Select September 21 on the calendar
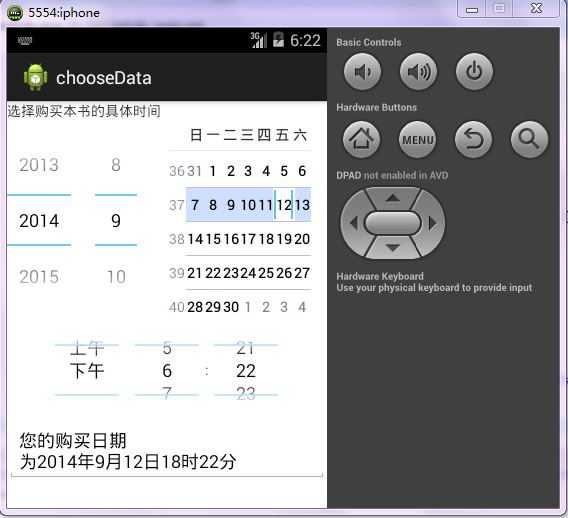The image size is (568, 518). [195, 273]
